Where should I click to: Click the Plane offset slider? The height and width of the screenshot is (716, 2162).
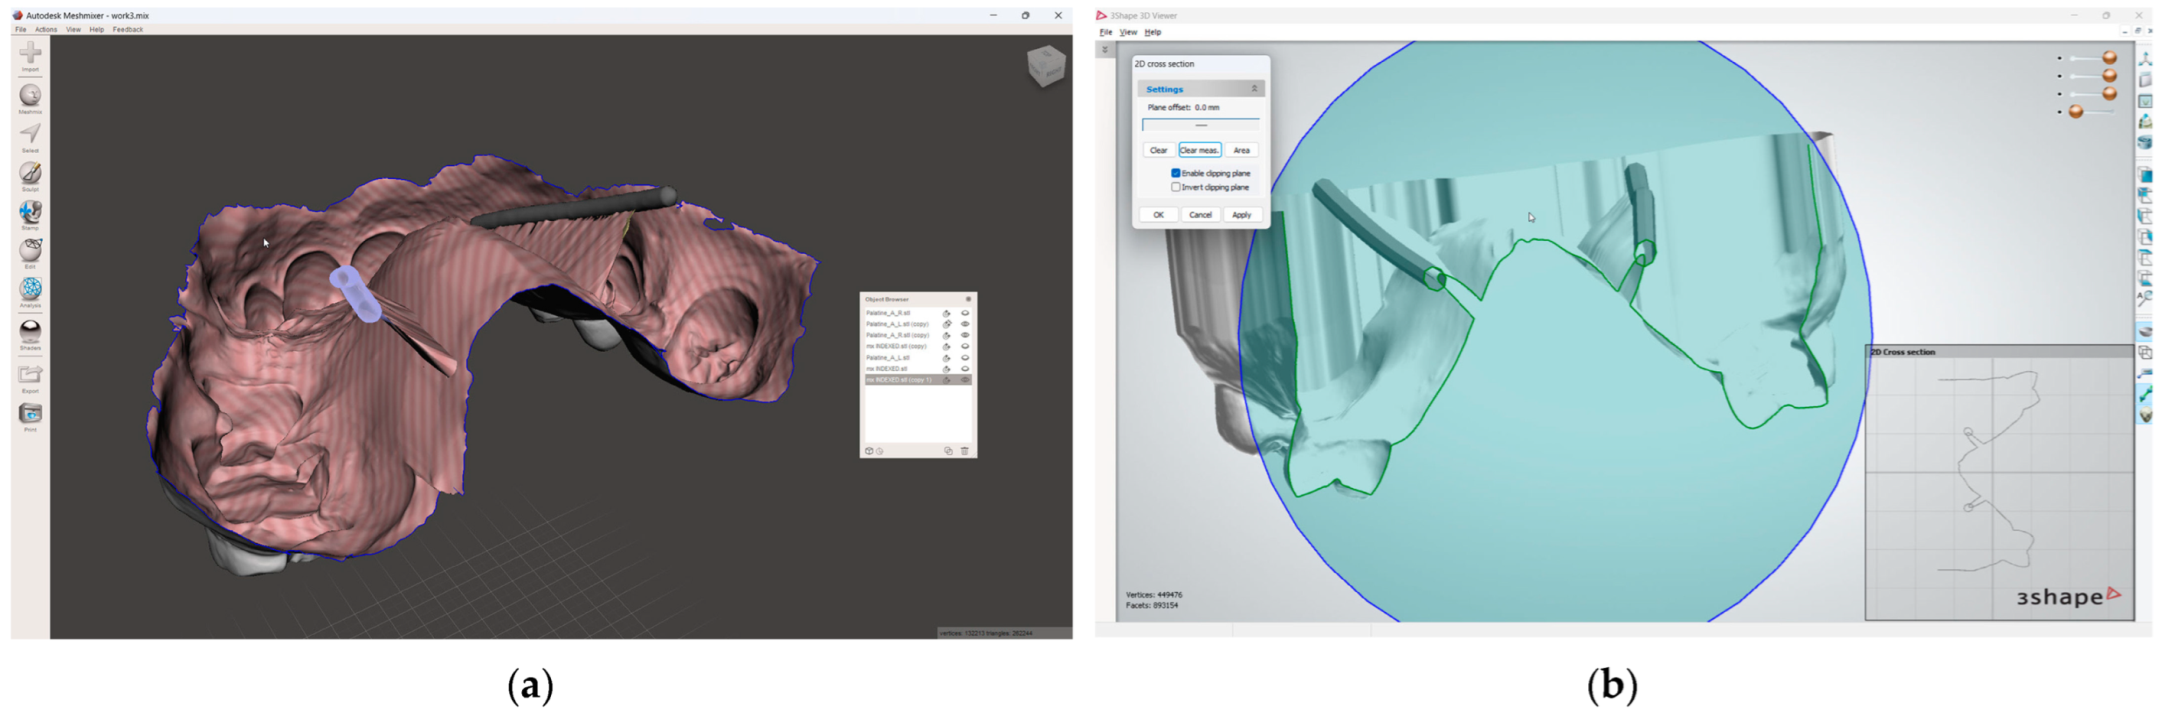pyautogui.click(x=1200, y=125)
